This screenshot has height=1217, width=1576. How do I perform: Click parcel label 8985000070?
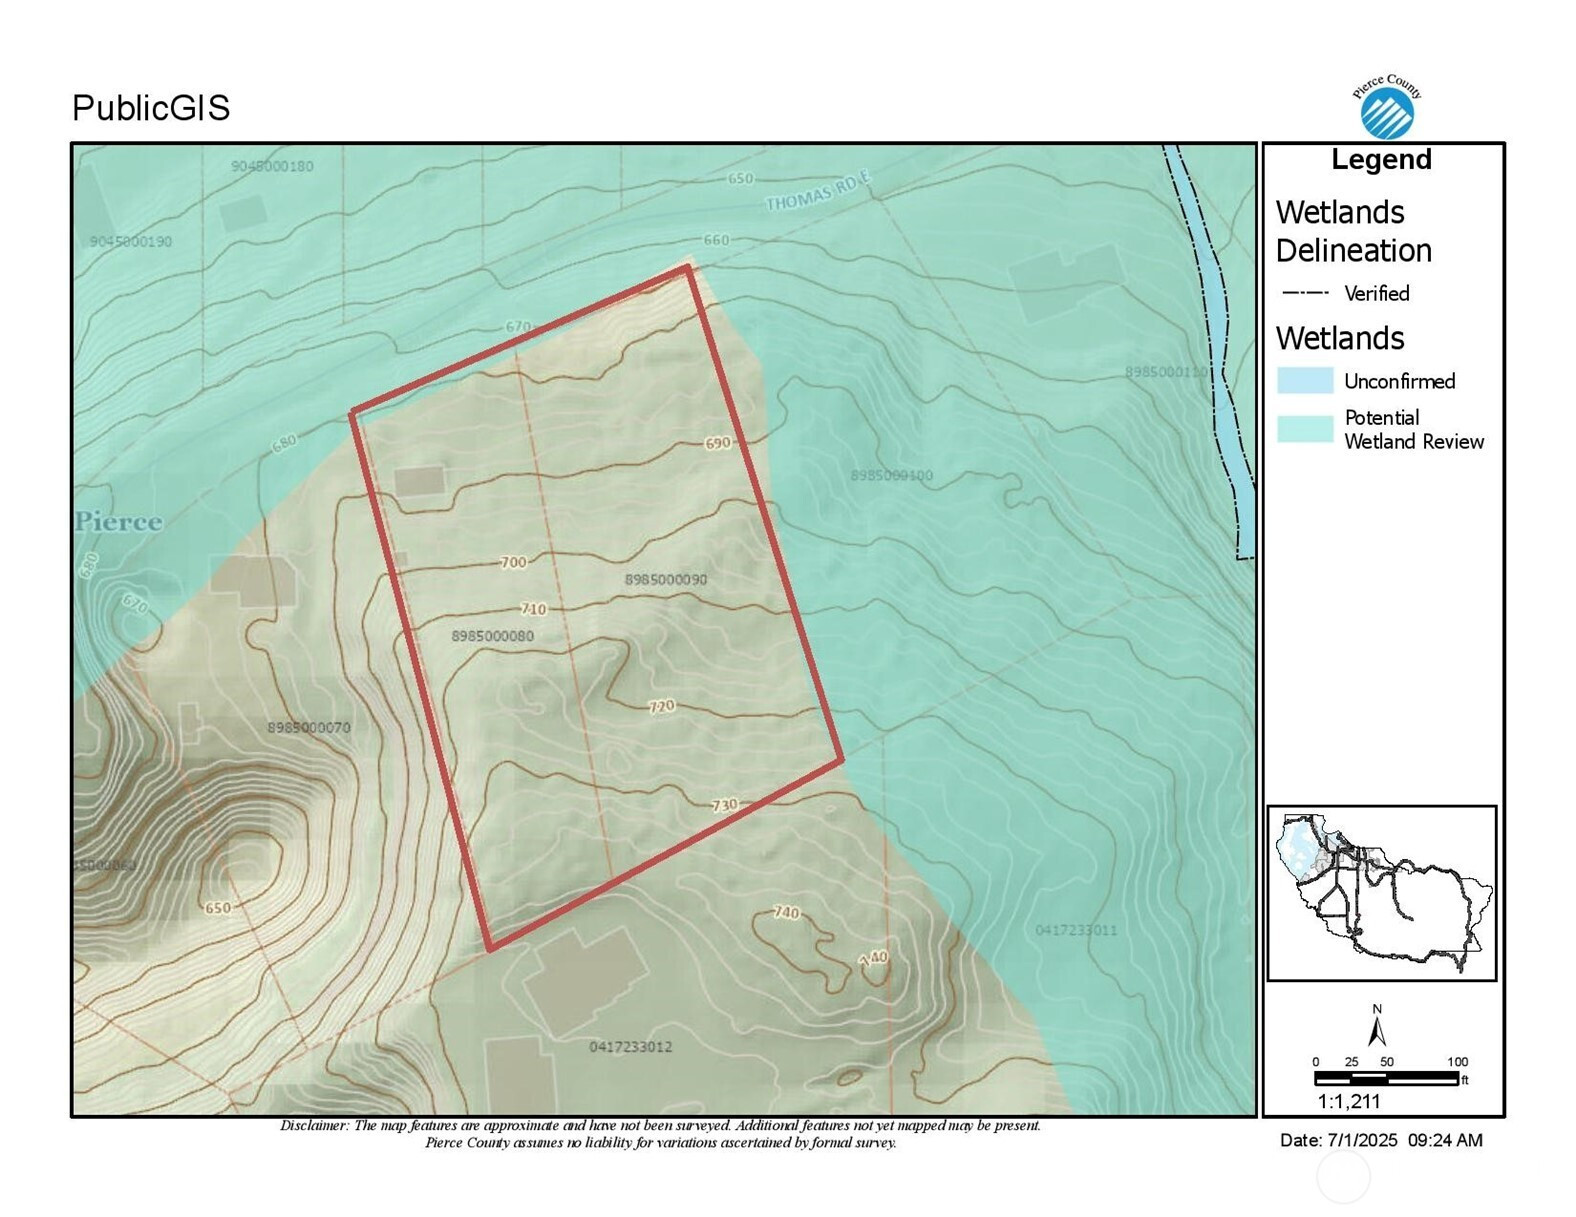309,728
